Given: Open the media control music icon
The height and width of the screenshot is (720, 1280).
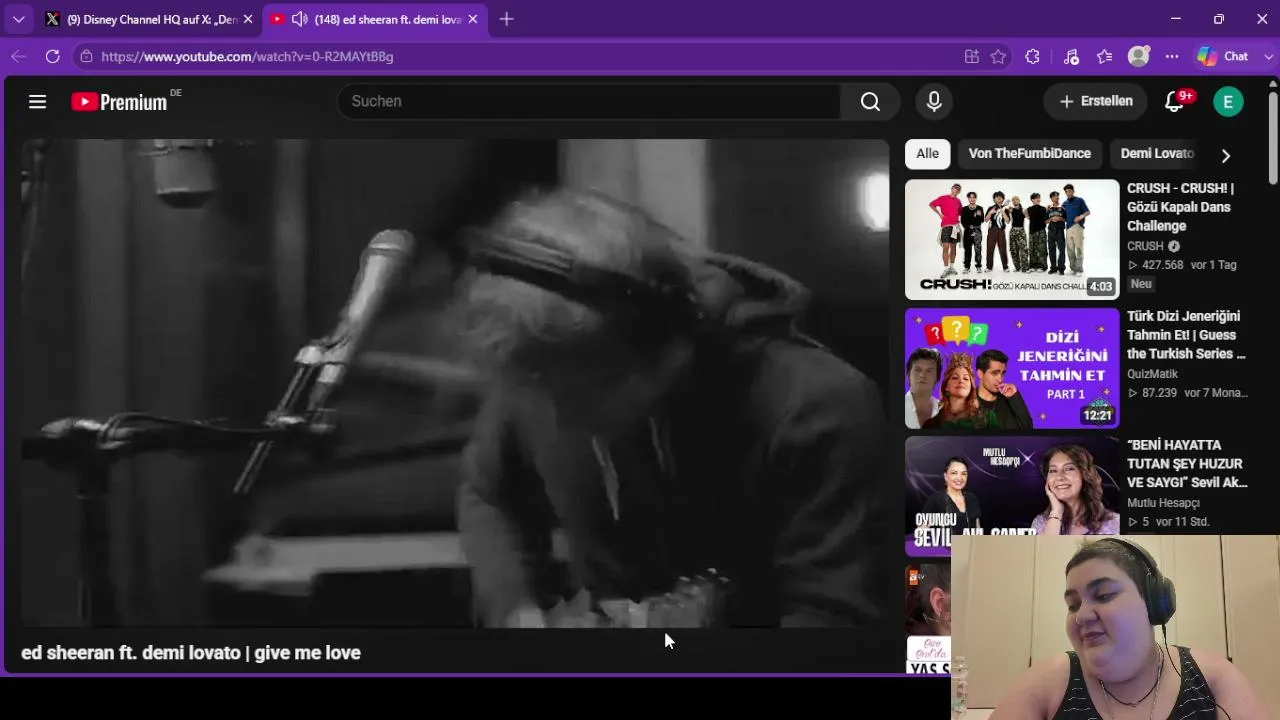Looking at the screenshot, I should 1071,57.
